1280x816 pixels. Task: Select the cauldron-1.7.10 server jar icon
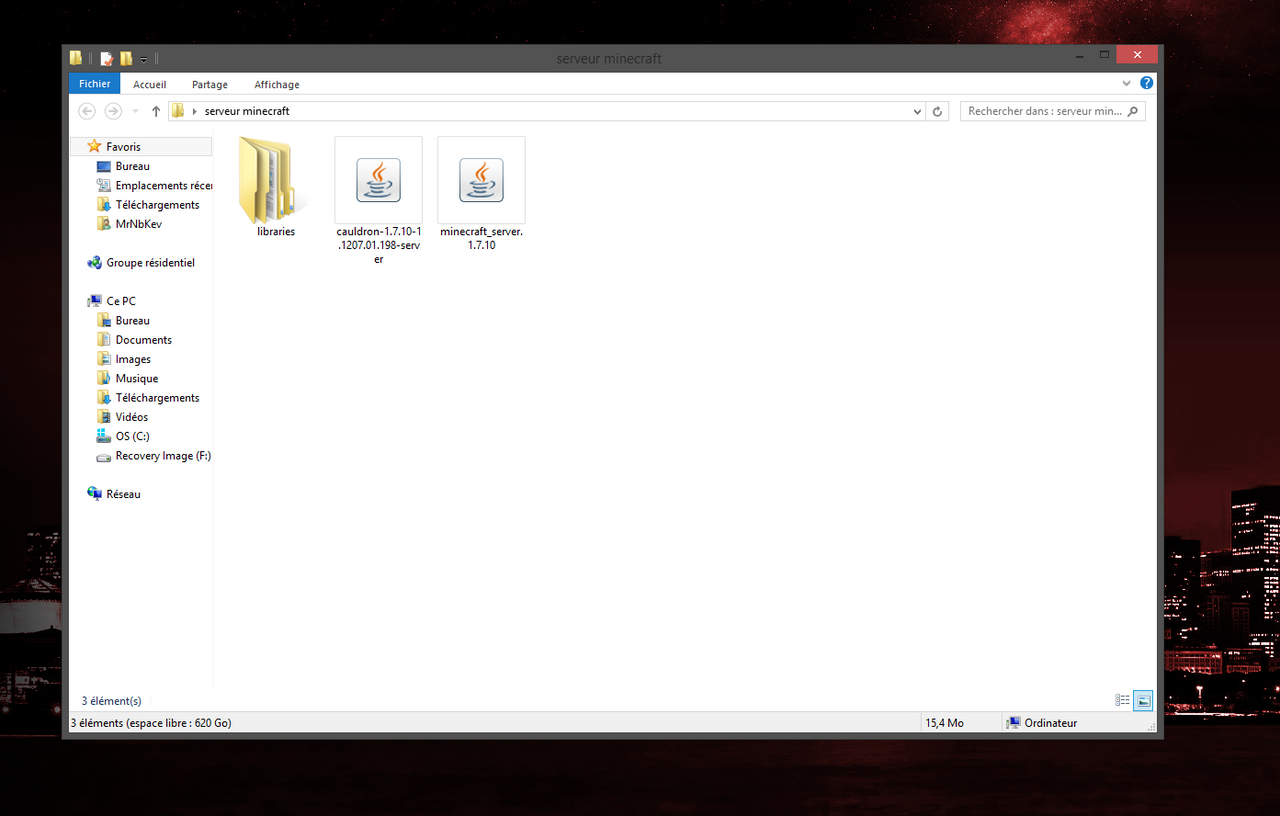tap(378, 180)
